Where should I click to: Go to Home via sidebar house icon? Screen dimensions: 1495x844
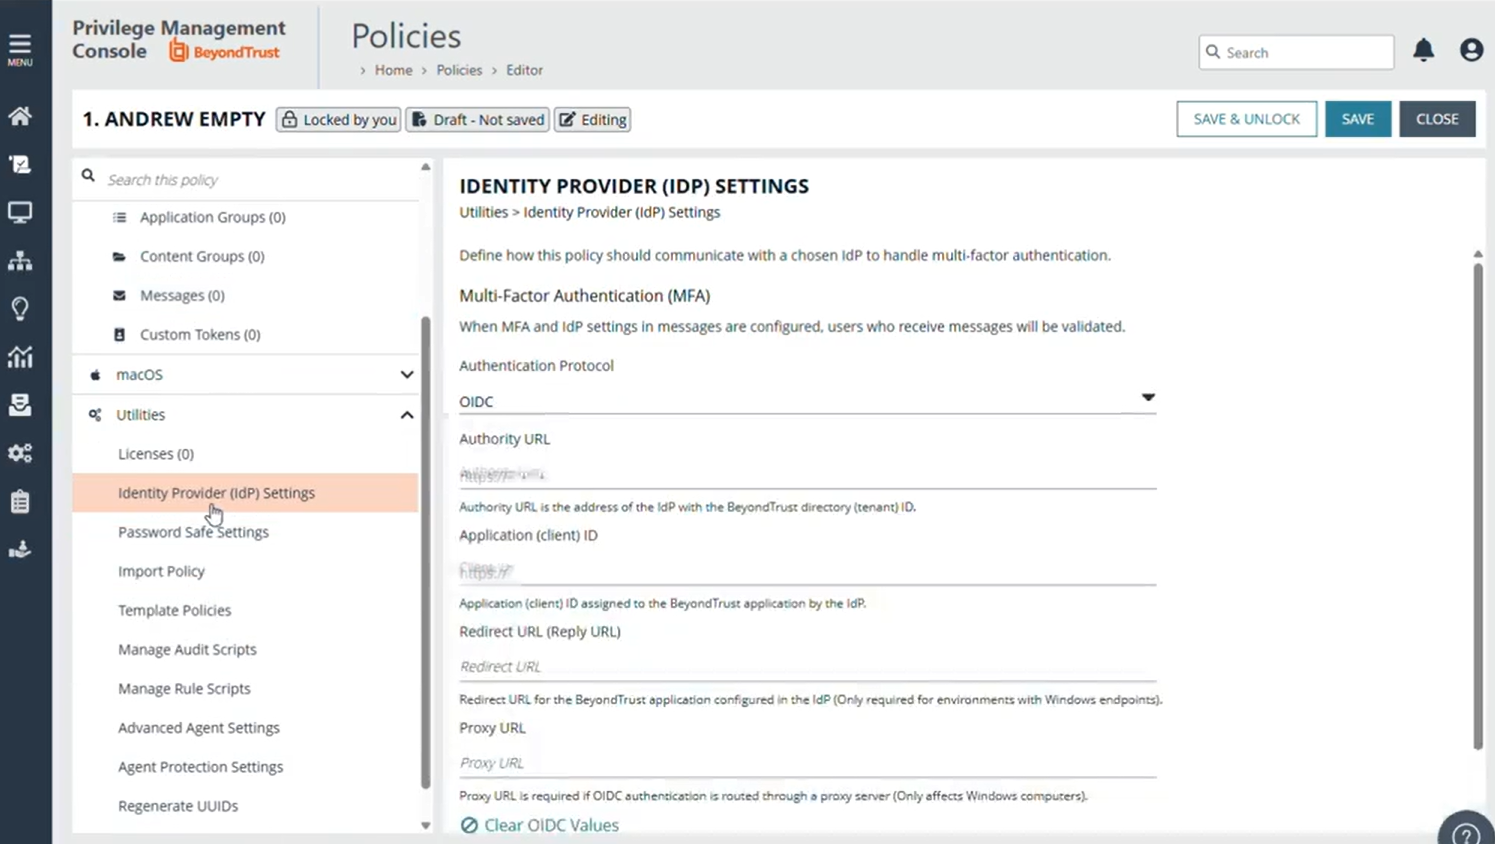20,116
